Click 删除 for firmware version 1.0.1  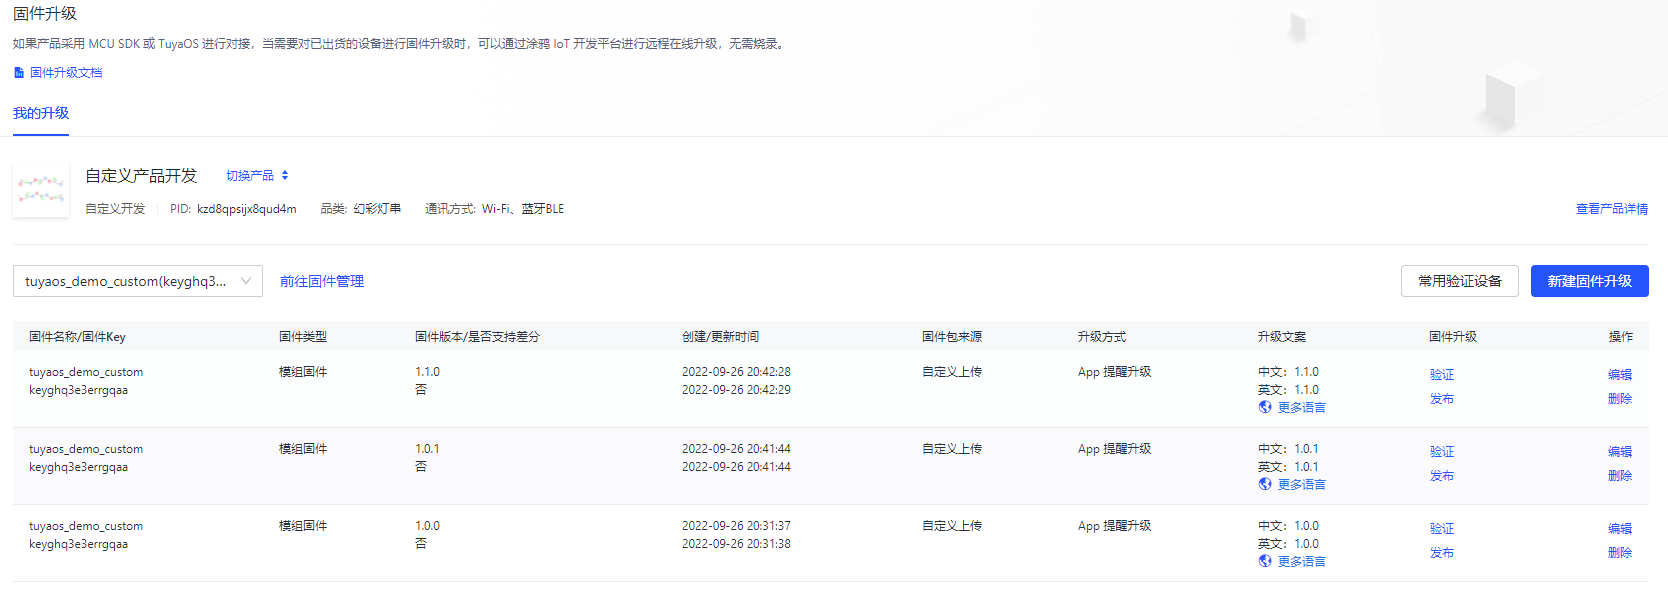point(1620,476)
